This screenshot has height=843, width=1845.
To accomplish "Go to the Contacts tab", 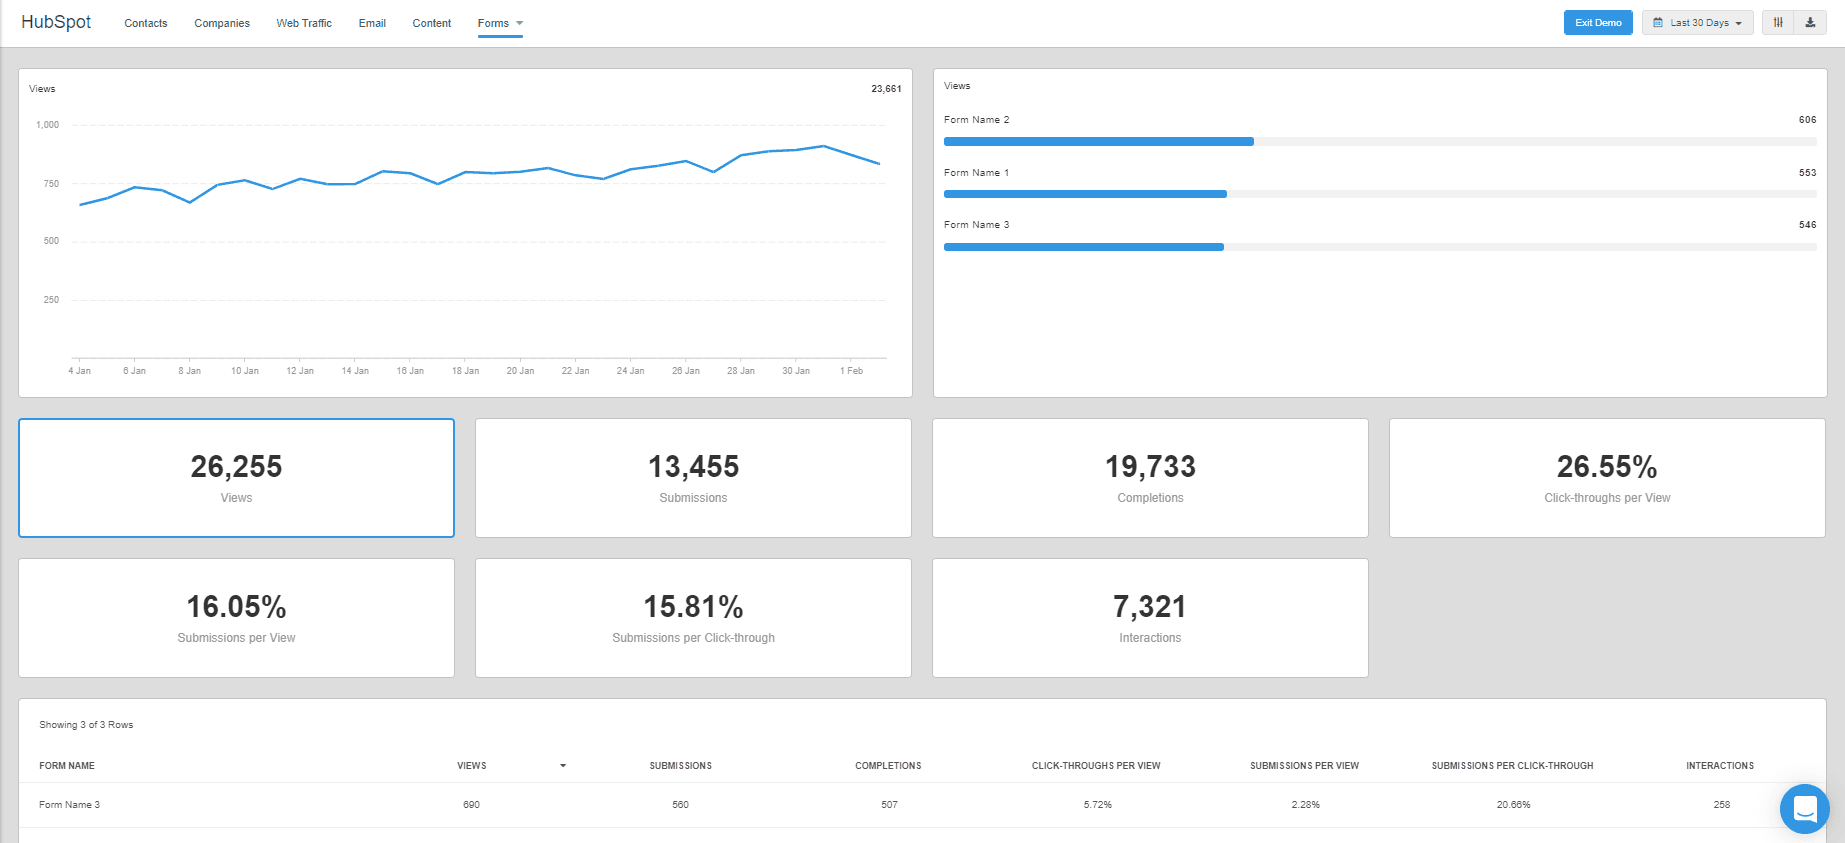I will [146, 23].
